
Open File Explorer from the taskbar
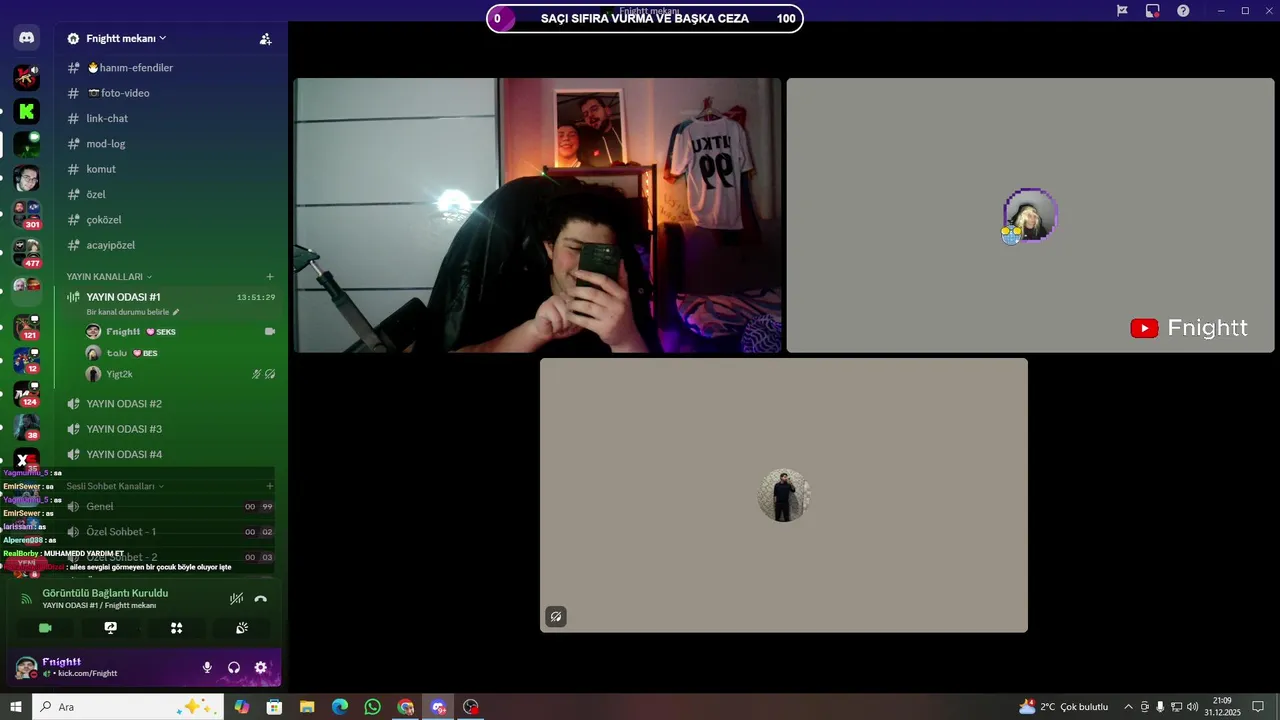tap(307, 707)
